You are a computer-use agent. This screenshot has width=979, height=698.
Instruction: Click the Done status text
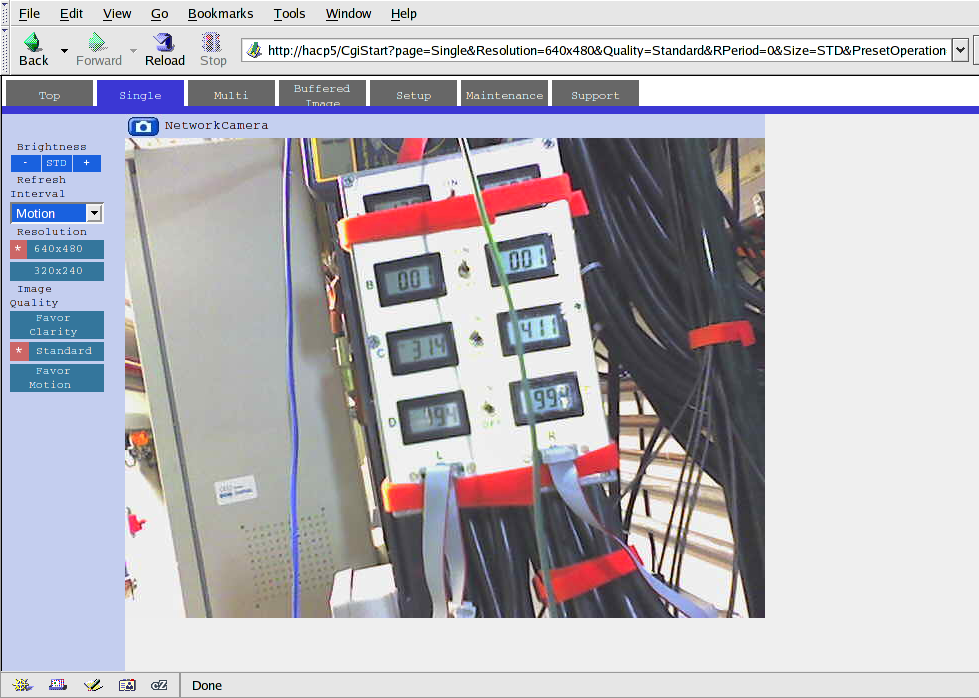click(x=207, y=686)
